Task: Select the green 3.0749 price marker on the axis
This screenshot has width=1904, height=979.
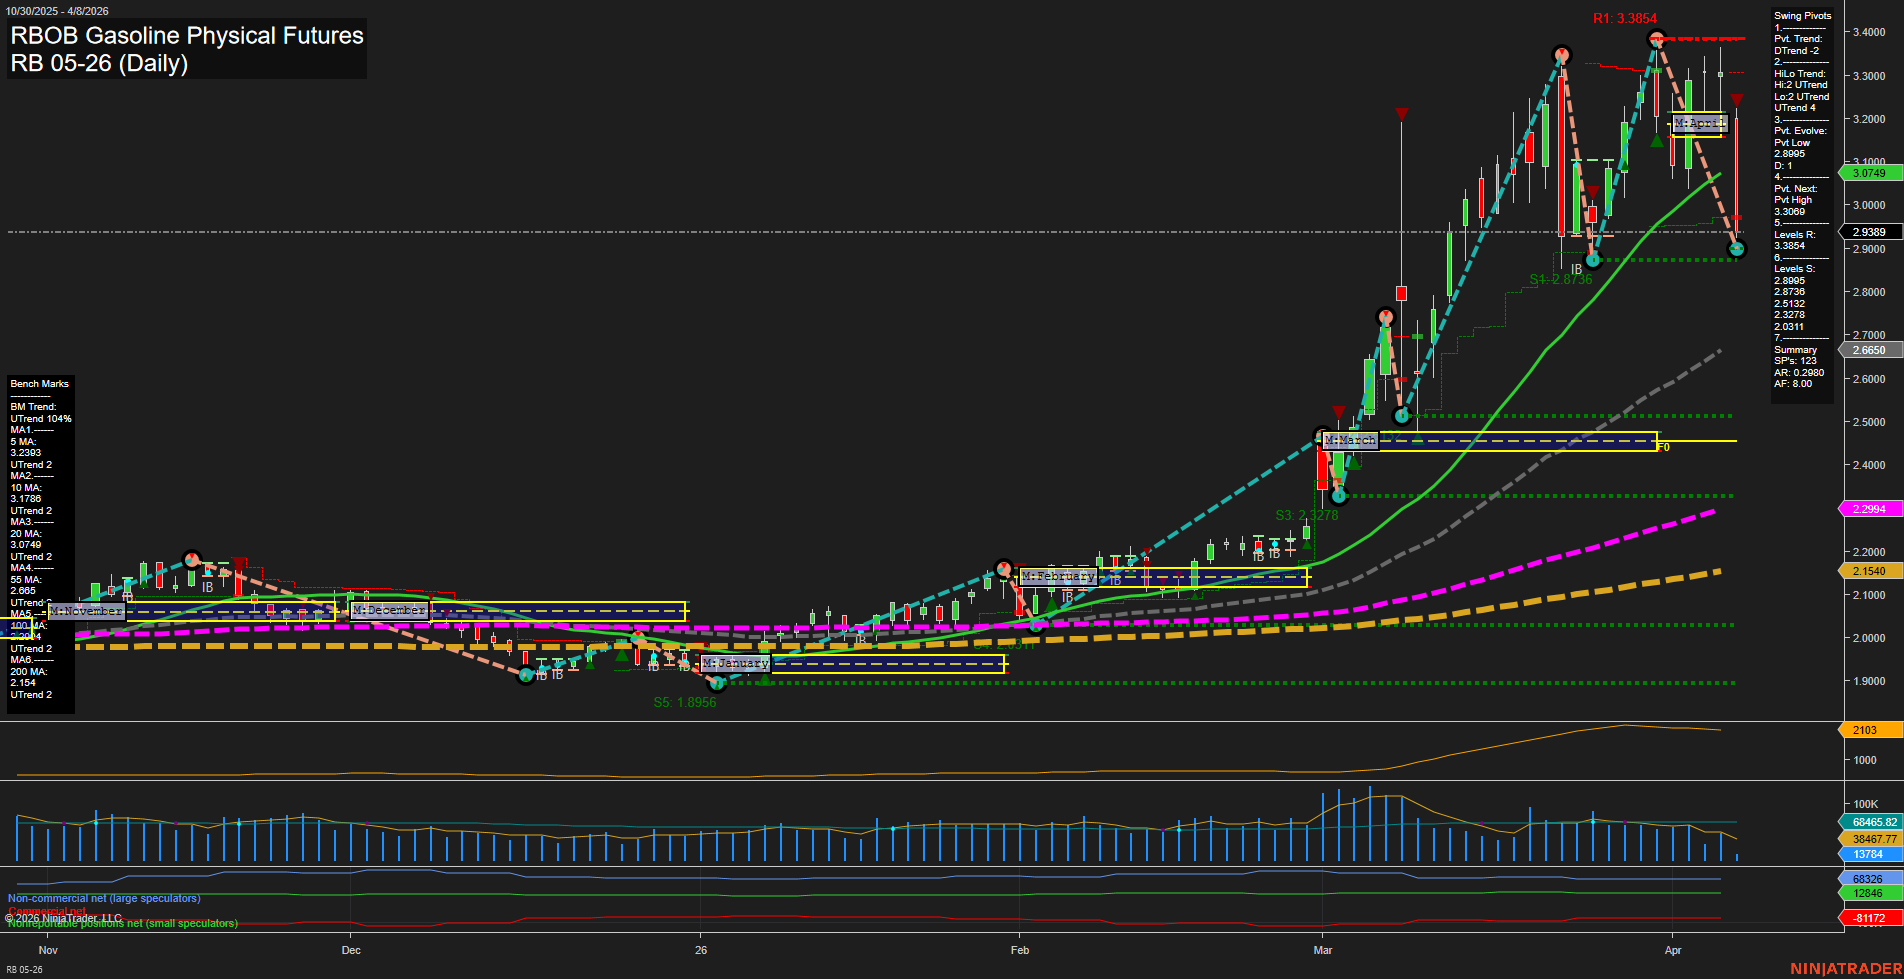Action: pos(1868,173)
